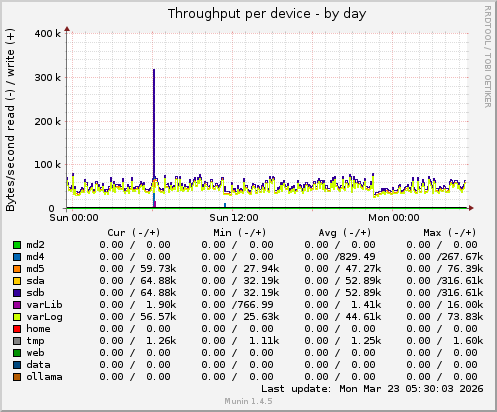Click the ollama brown legend swatch

[x=17, y=377]
